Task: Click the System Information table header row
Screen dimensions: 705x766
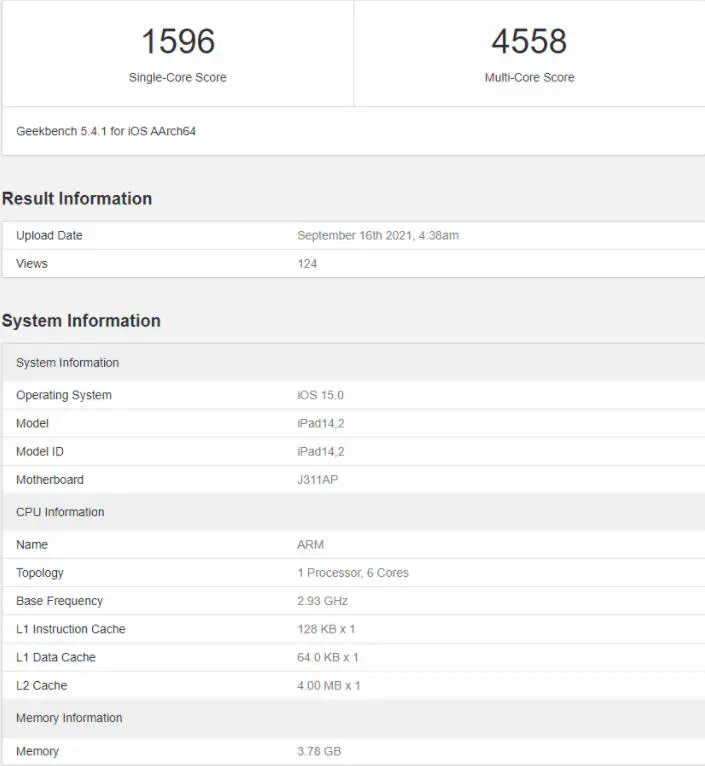Action: tap(353, 362)
